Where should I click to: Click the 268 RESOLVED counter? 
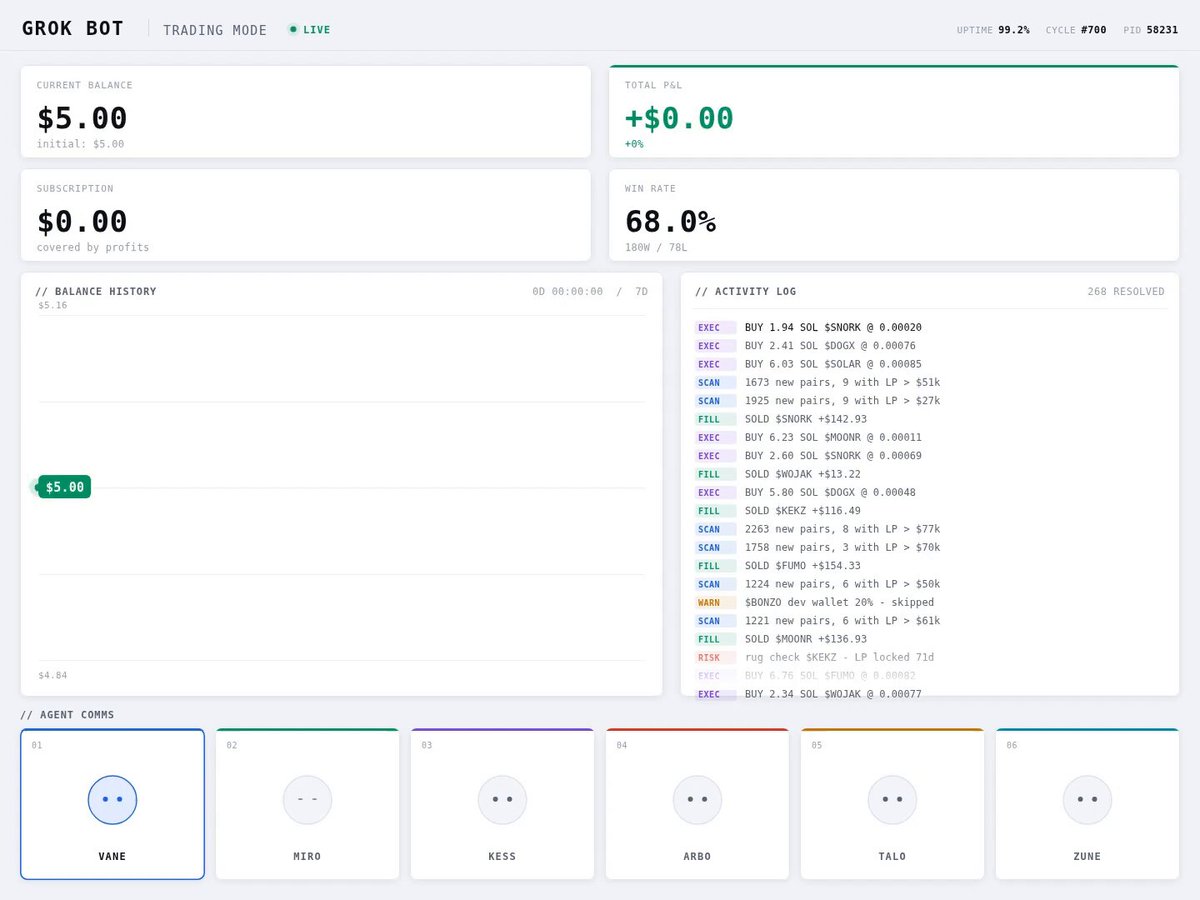pyautogui.click(x=1126, y=292)
